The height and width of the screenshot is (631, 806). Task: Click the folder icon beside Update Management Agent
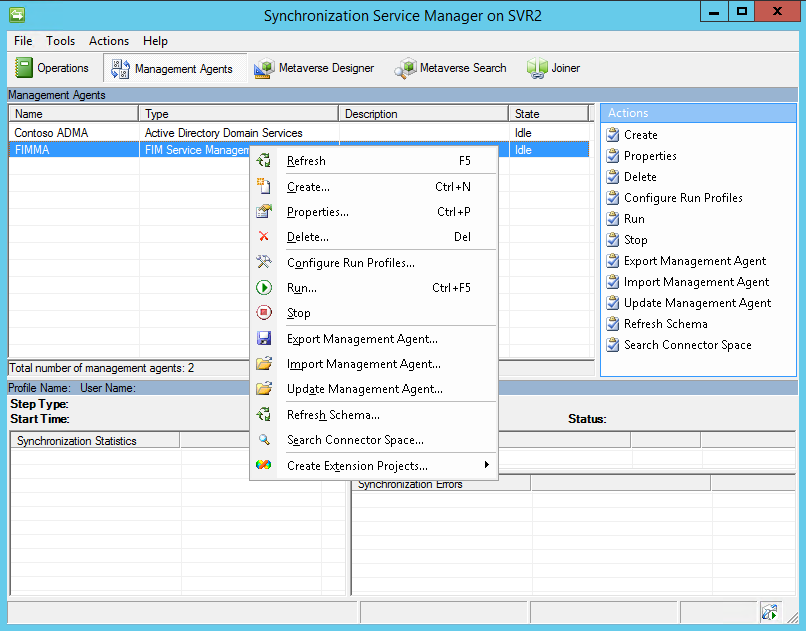264,388
